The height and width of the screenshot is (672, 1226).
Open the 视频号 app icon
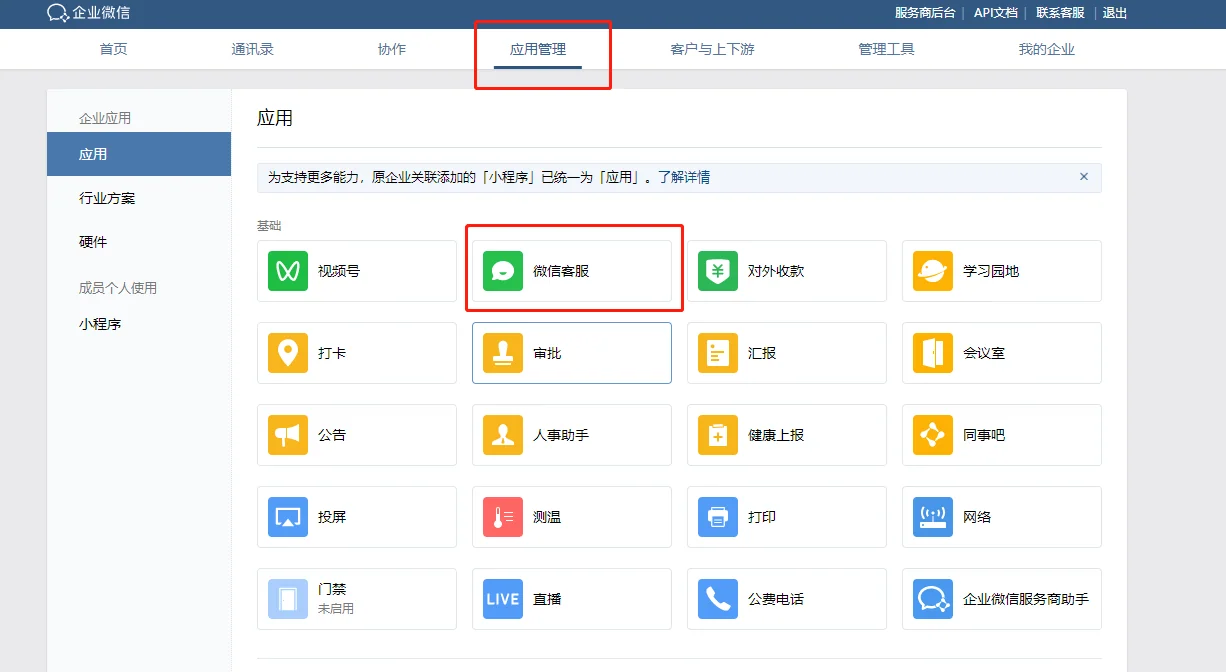coord(288,271)
